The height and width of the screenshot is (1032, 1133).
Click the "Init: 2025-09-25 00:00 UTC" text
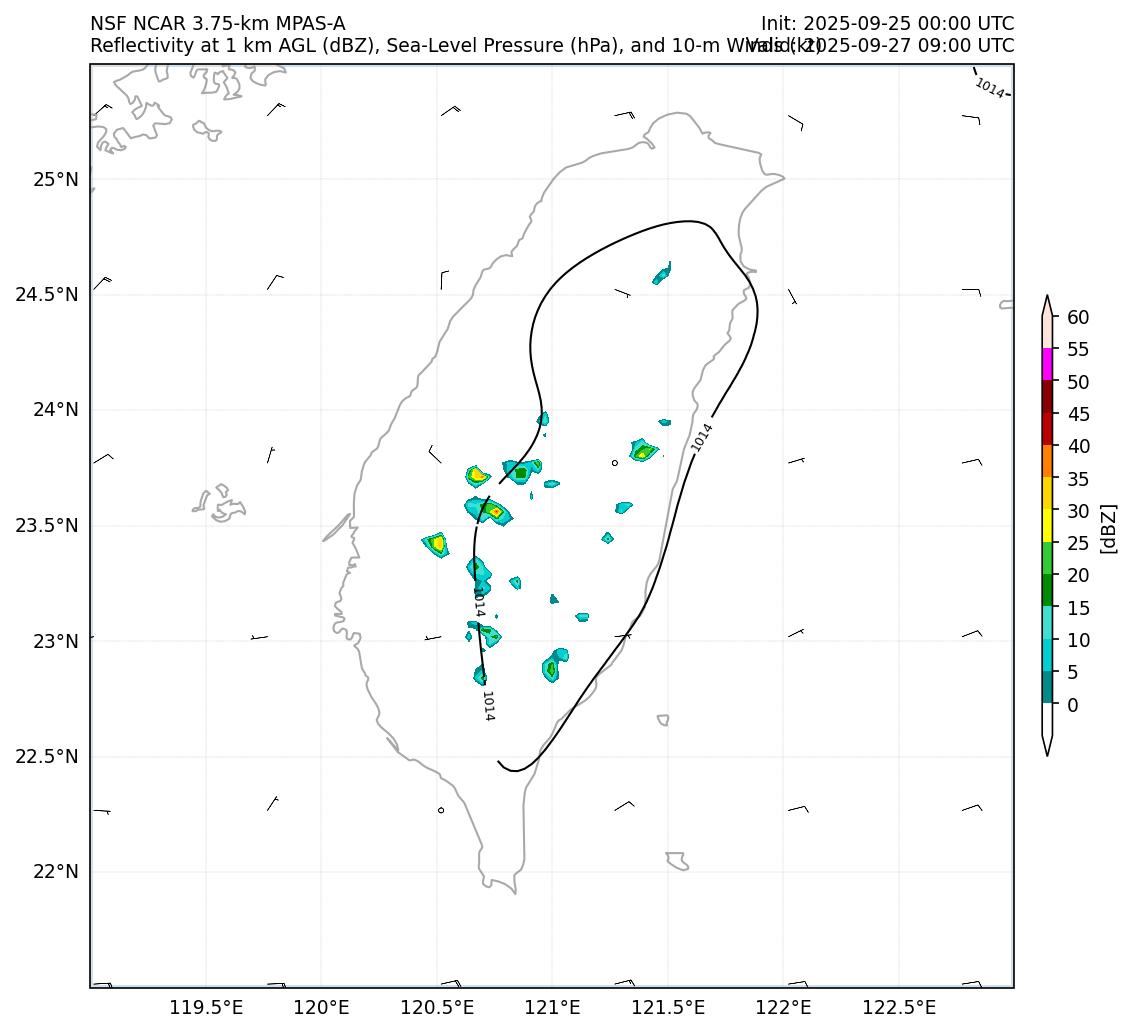(x=887, y=23)
